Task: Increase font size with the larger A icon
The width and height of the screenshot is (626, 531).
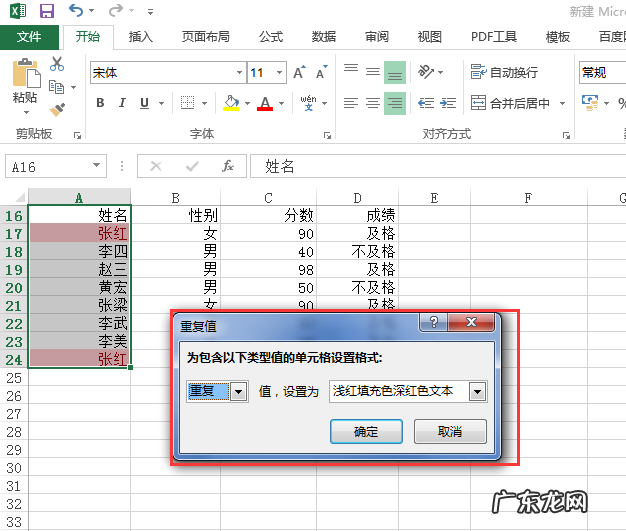Action: (299, 72)
